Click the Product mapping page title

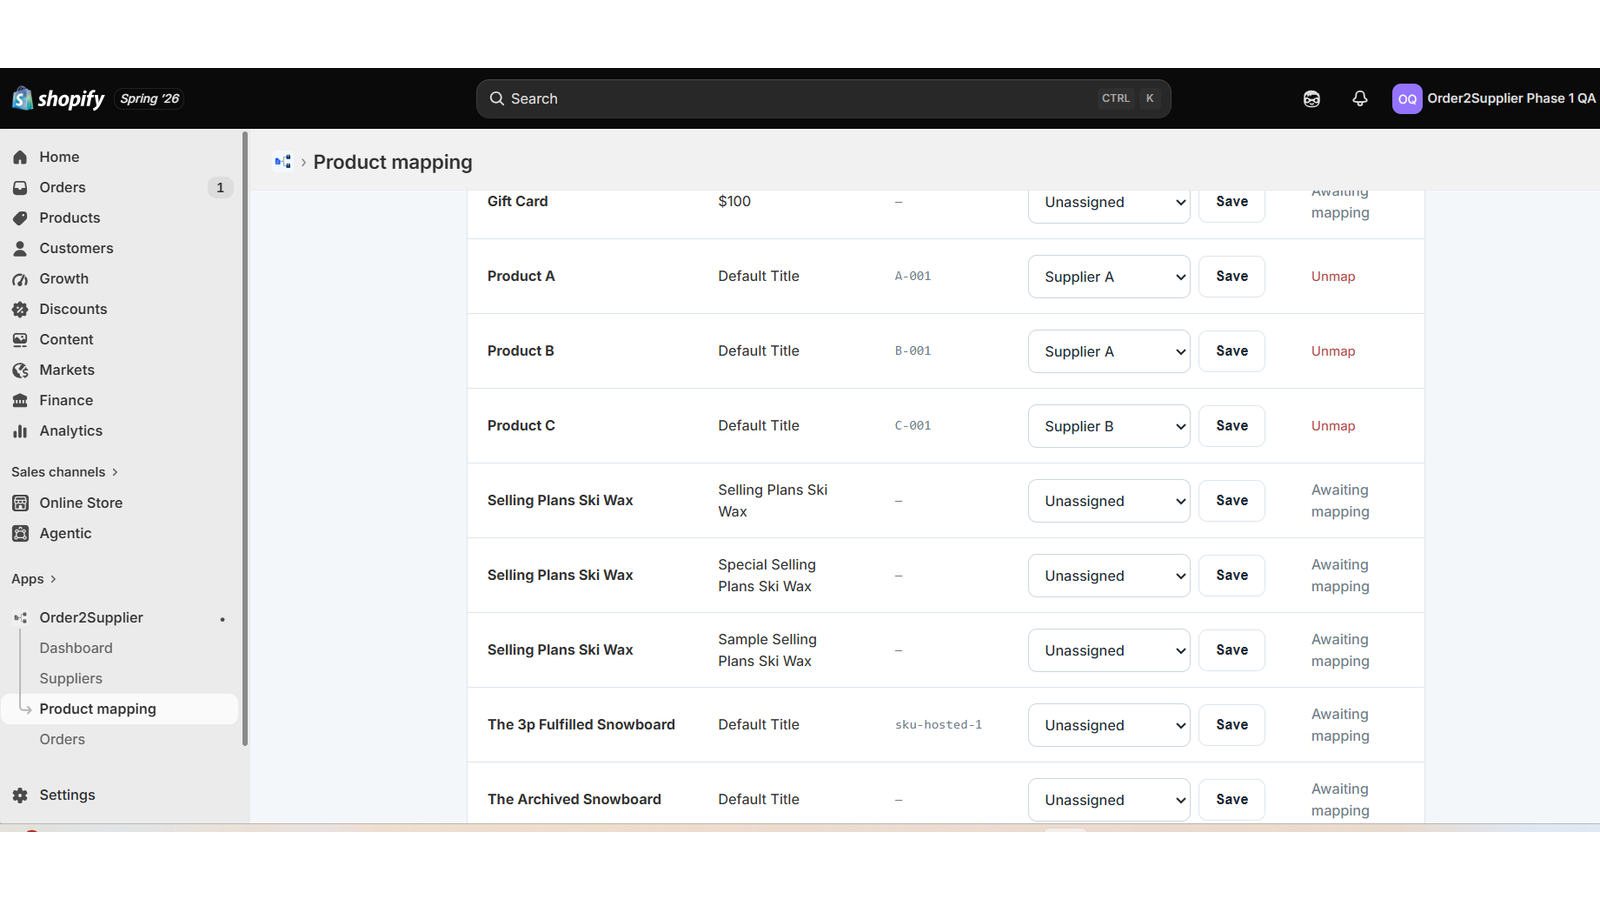[x=393, y=162]
